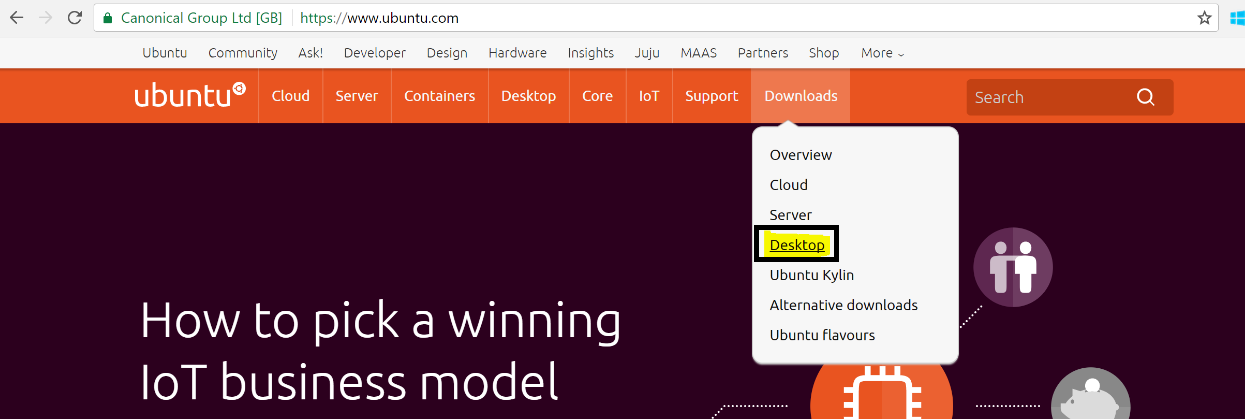Screen dimensions: 1245x419
Task: Go to Core section
Action: click(x=598, y=96)
